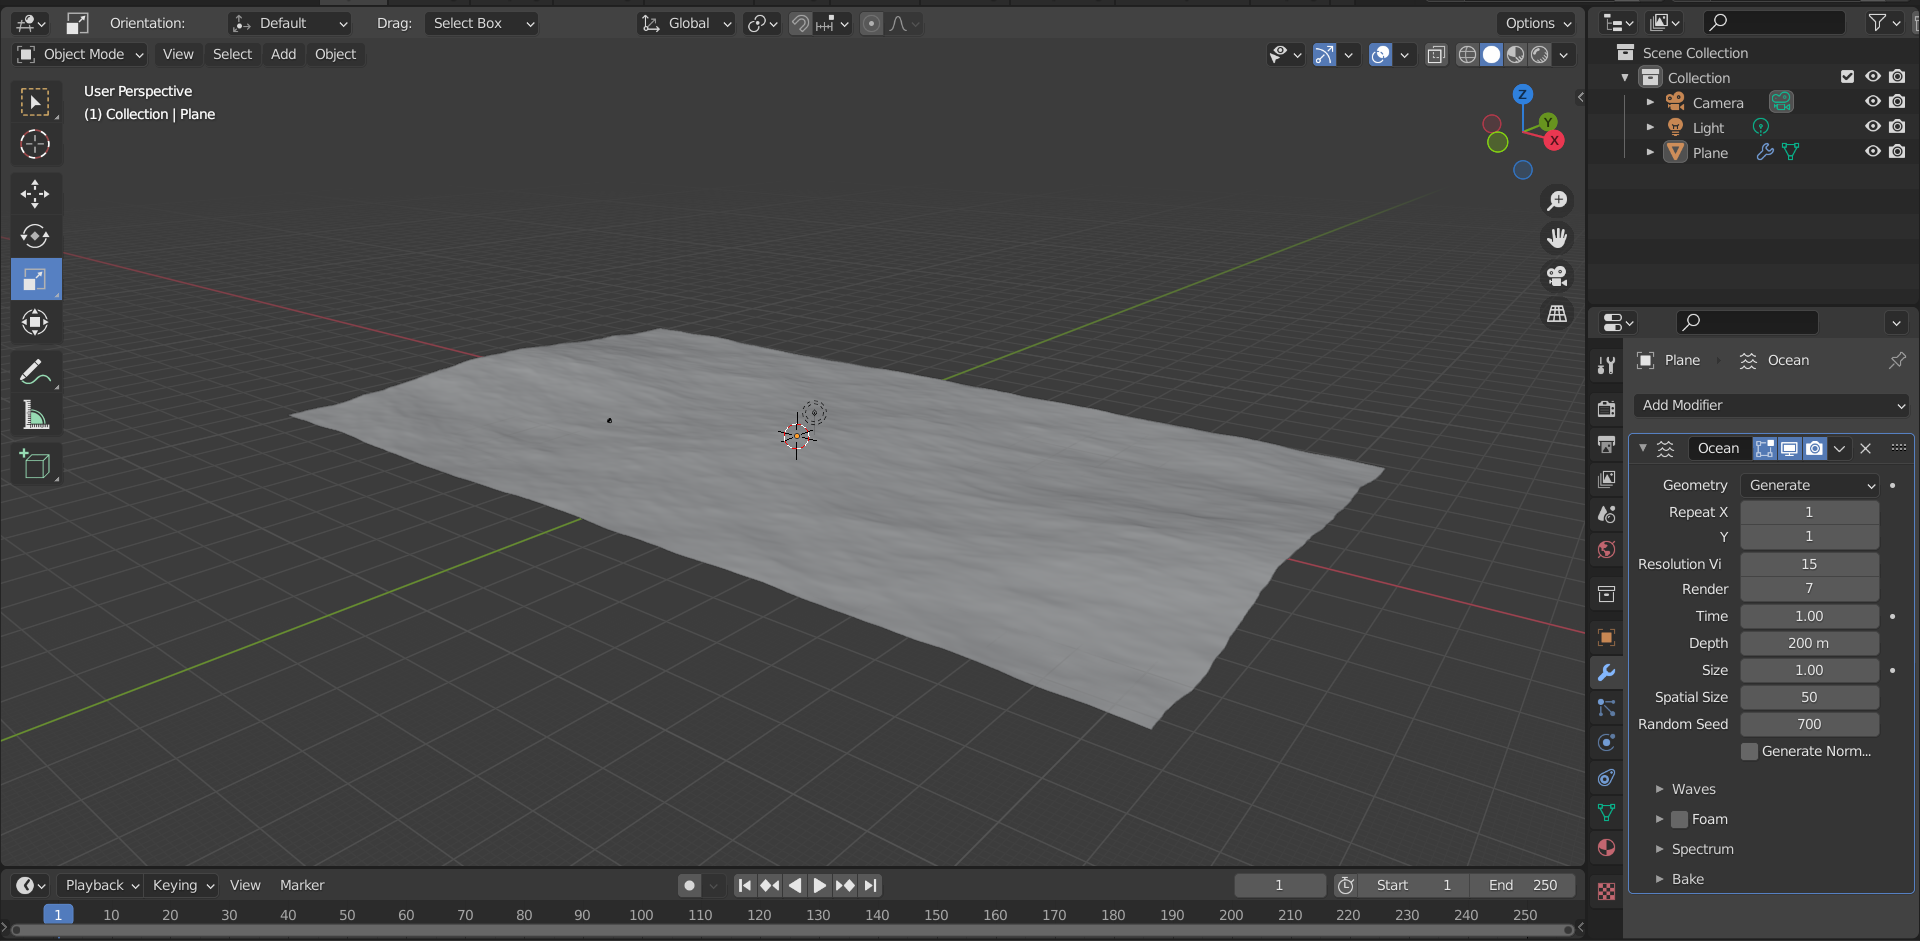This screenshot has width=1920, height=941.
Task: Choose the Add Cube tool
Action: (35, 465)
